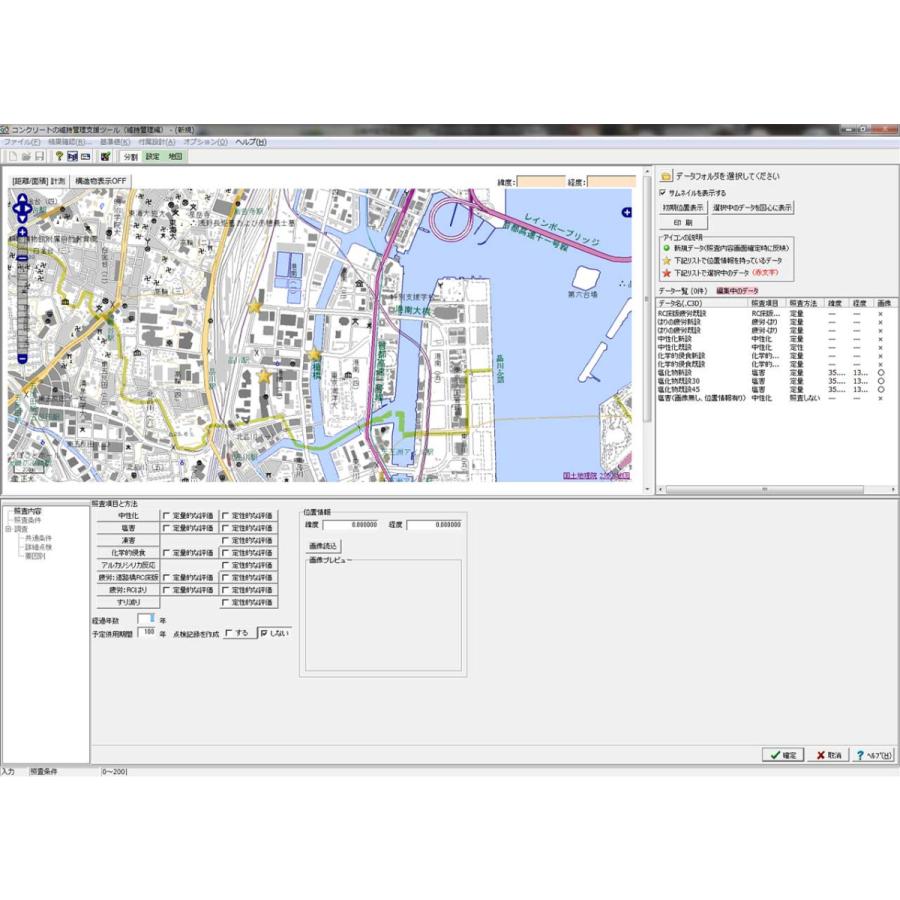Click the 確定 confirm button
This screenshot has height=900, width=900.
click(783, 755)
